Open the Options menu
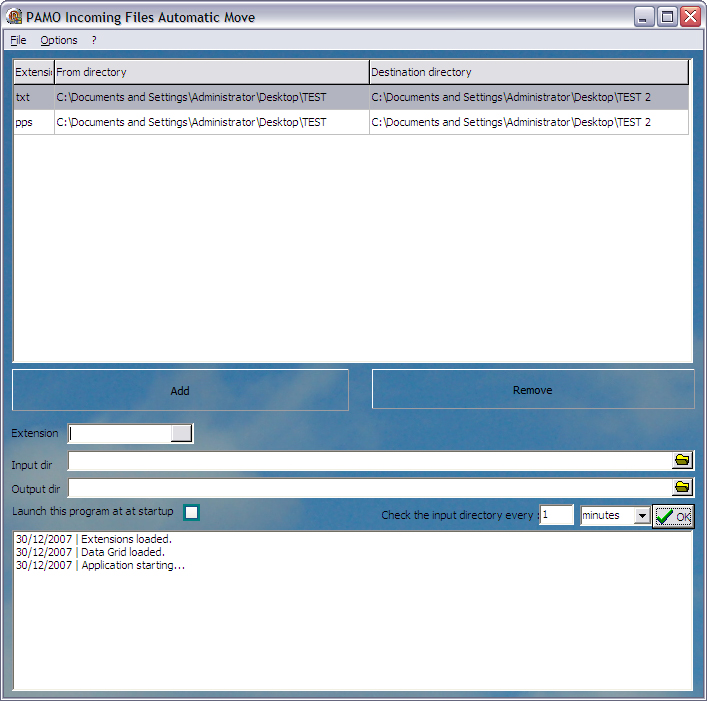 59,40
